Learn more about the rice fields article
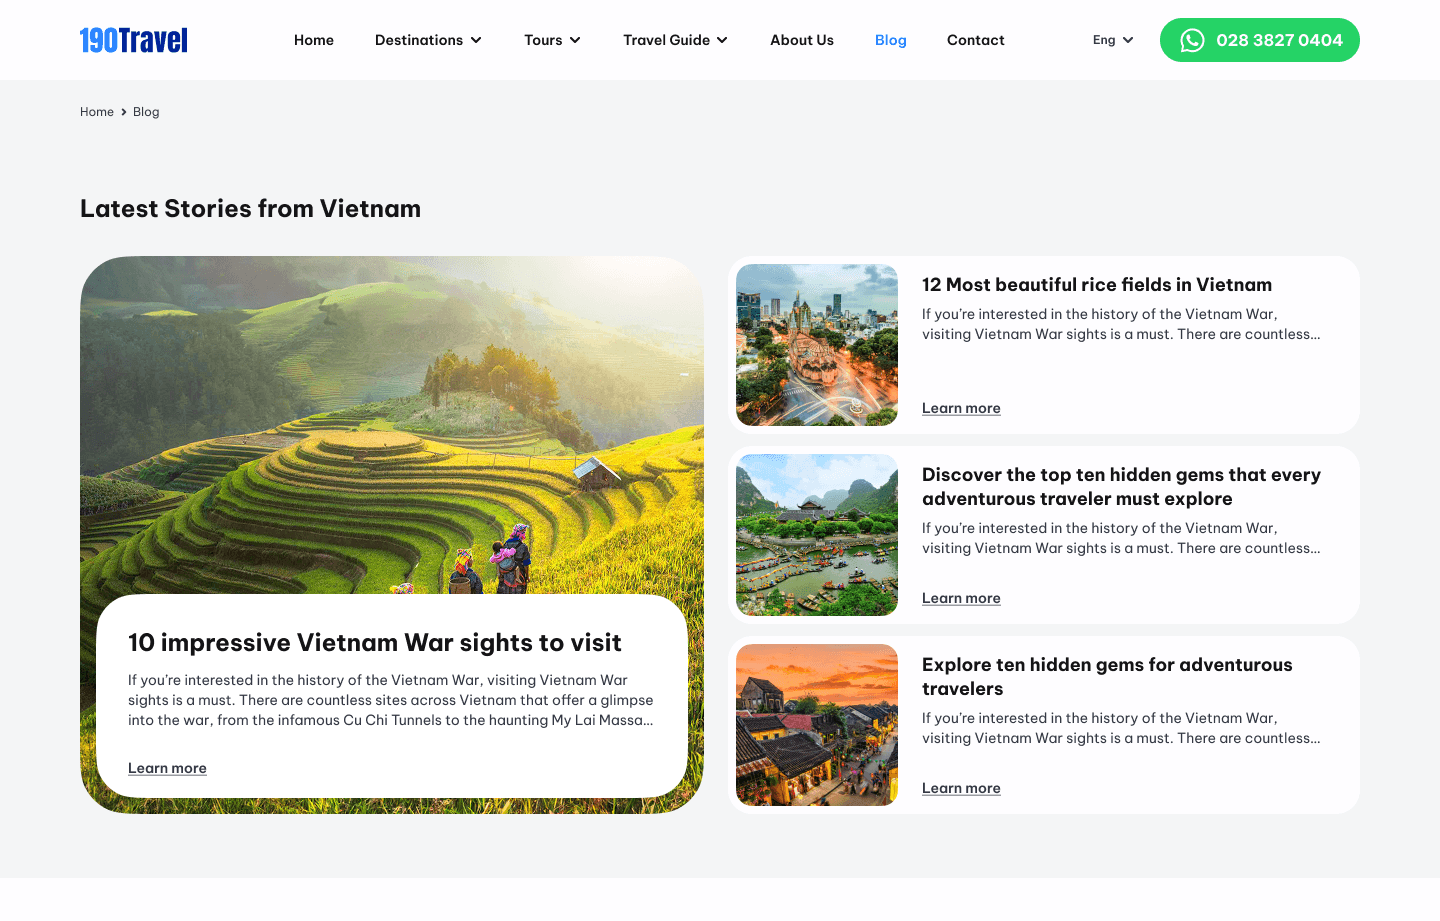This screenshot has height=921, width=1440. (x=961, y=408)
